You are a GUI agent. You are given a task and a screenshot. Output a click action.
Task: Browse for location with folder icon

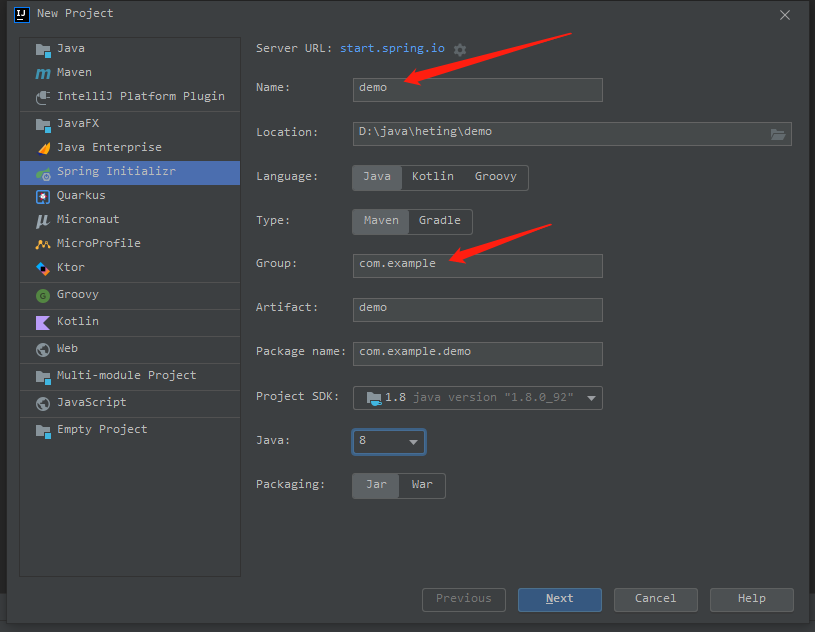pyautogui.click(x=778, y=135)
